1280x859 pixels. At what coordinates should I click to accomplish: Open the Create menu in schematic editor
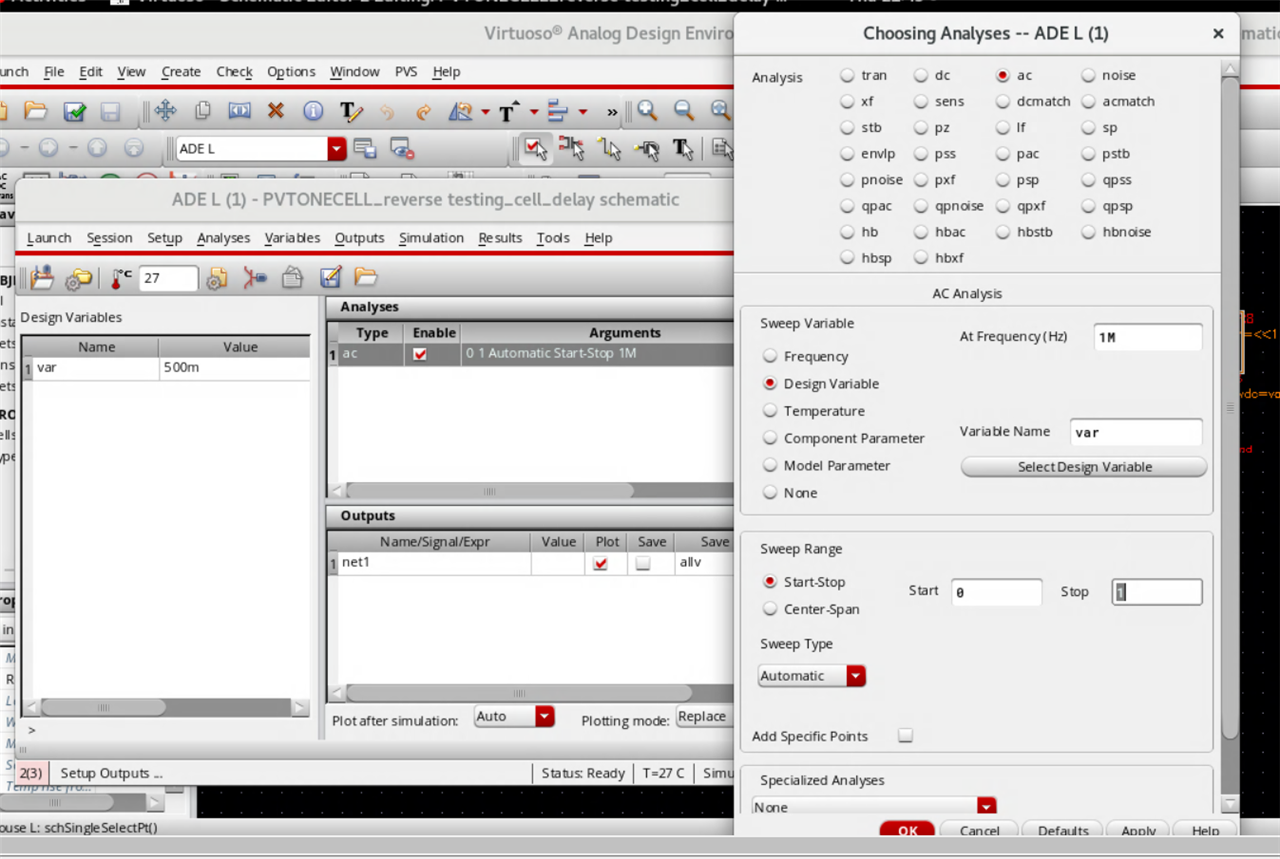tap(181, 72)
